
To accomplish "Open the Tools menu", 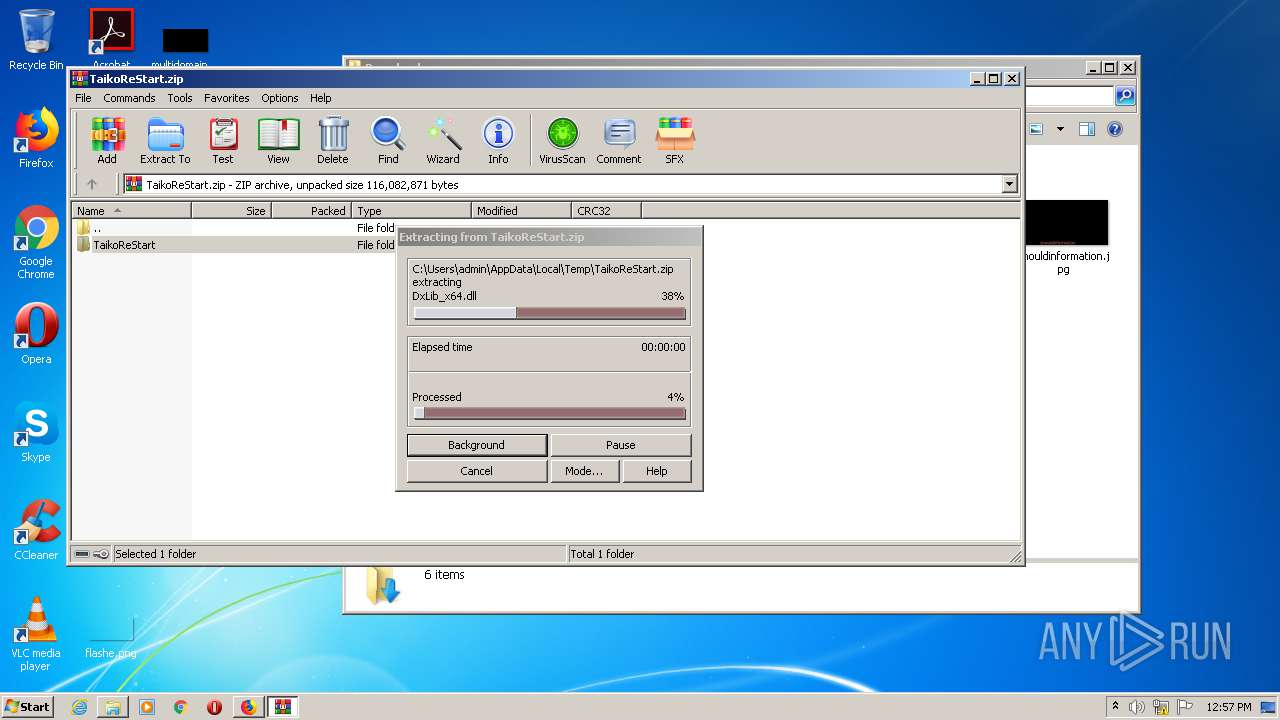I will pyautogui.click(x=180, y=98).
